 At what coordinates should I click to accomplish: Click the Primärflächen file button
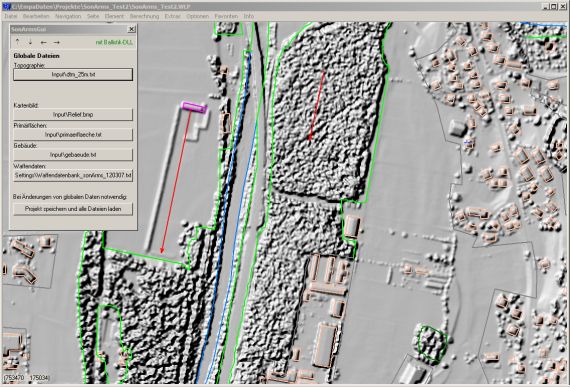(x=73, y=135)
